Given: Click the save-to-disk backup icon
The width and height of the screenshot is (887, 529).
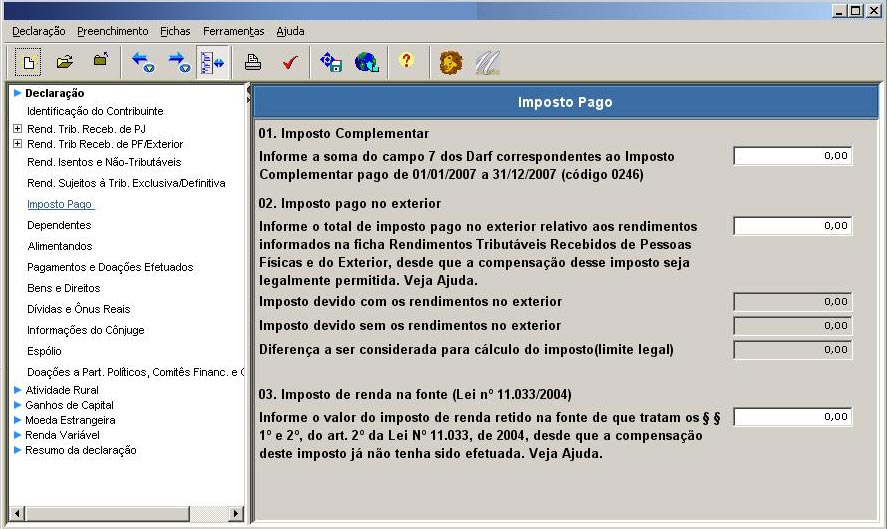Looking at the screenshot, I should click(x=331, y=62).
